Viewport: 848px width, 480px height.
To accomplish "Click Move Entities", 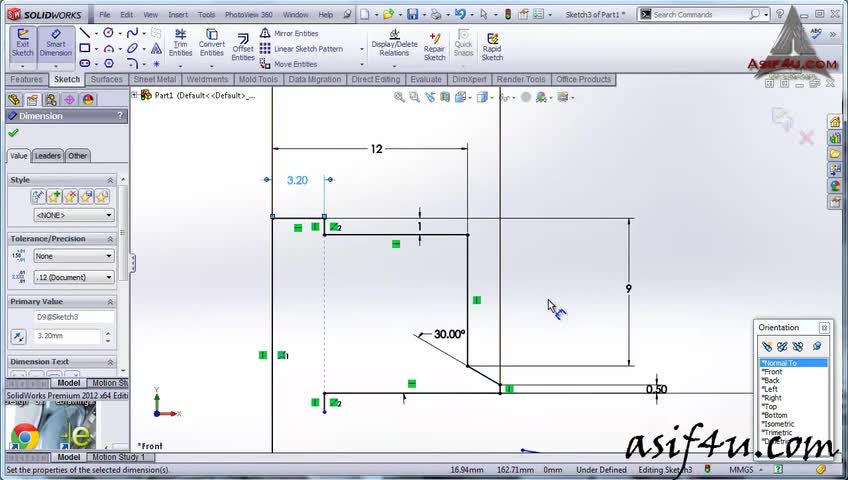I will (x=289, y=64).
